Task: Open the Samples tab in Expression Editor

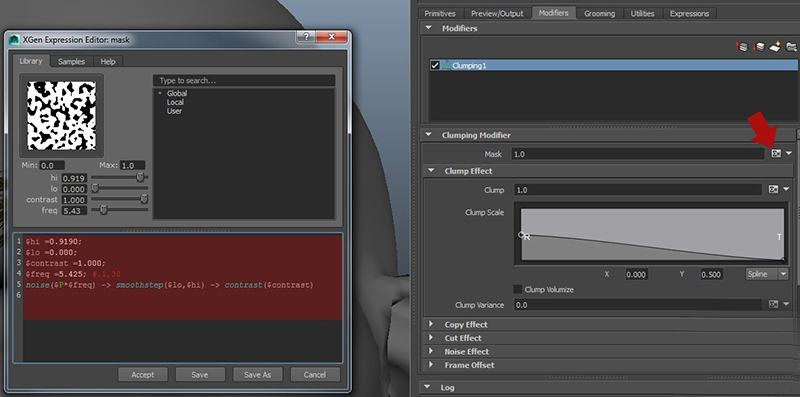Action: pos(71,61)
